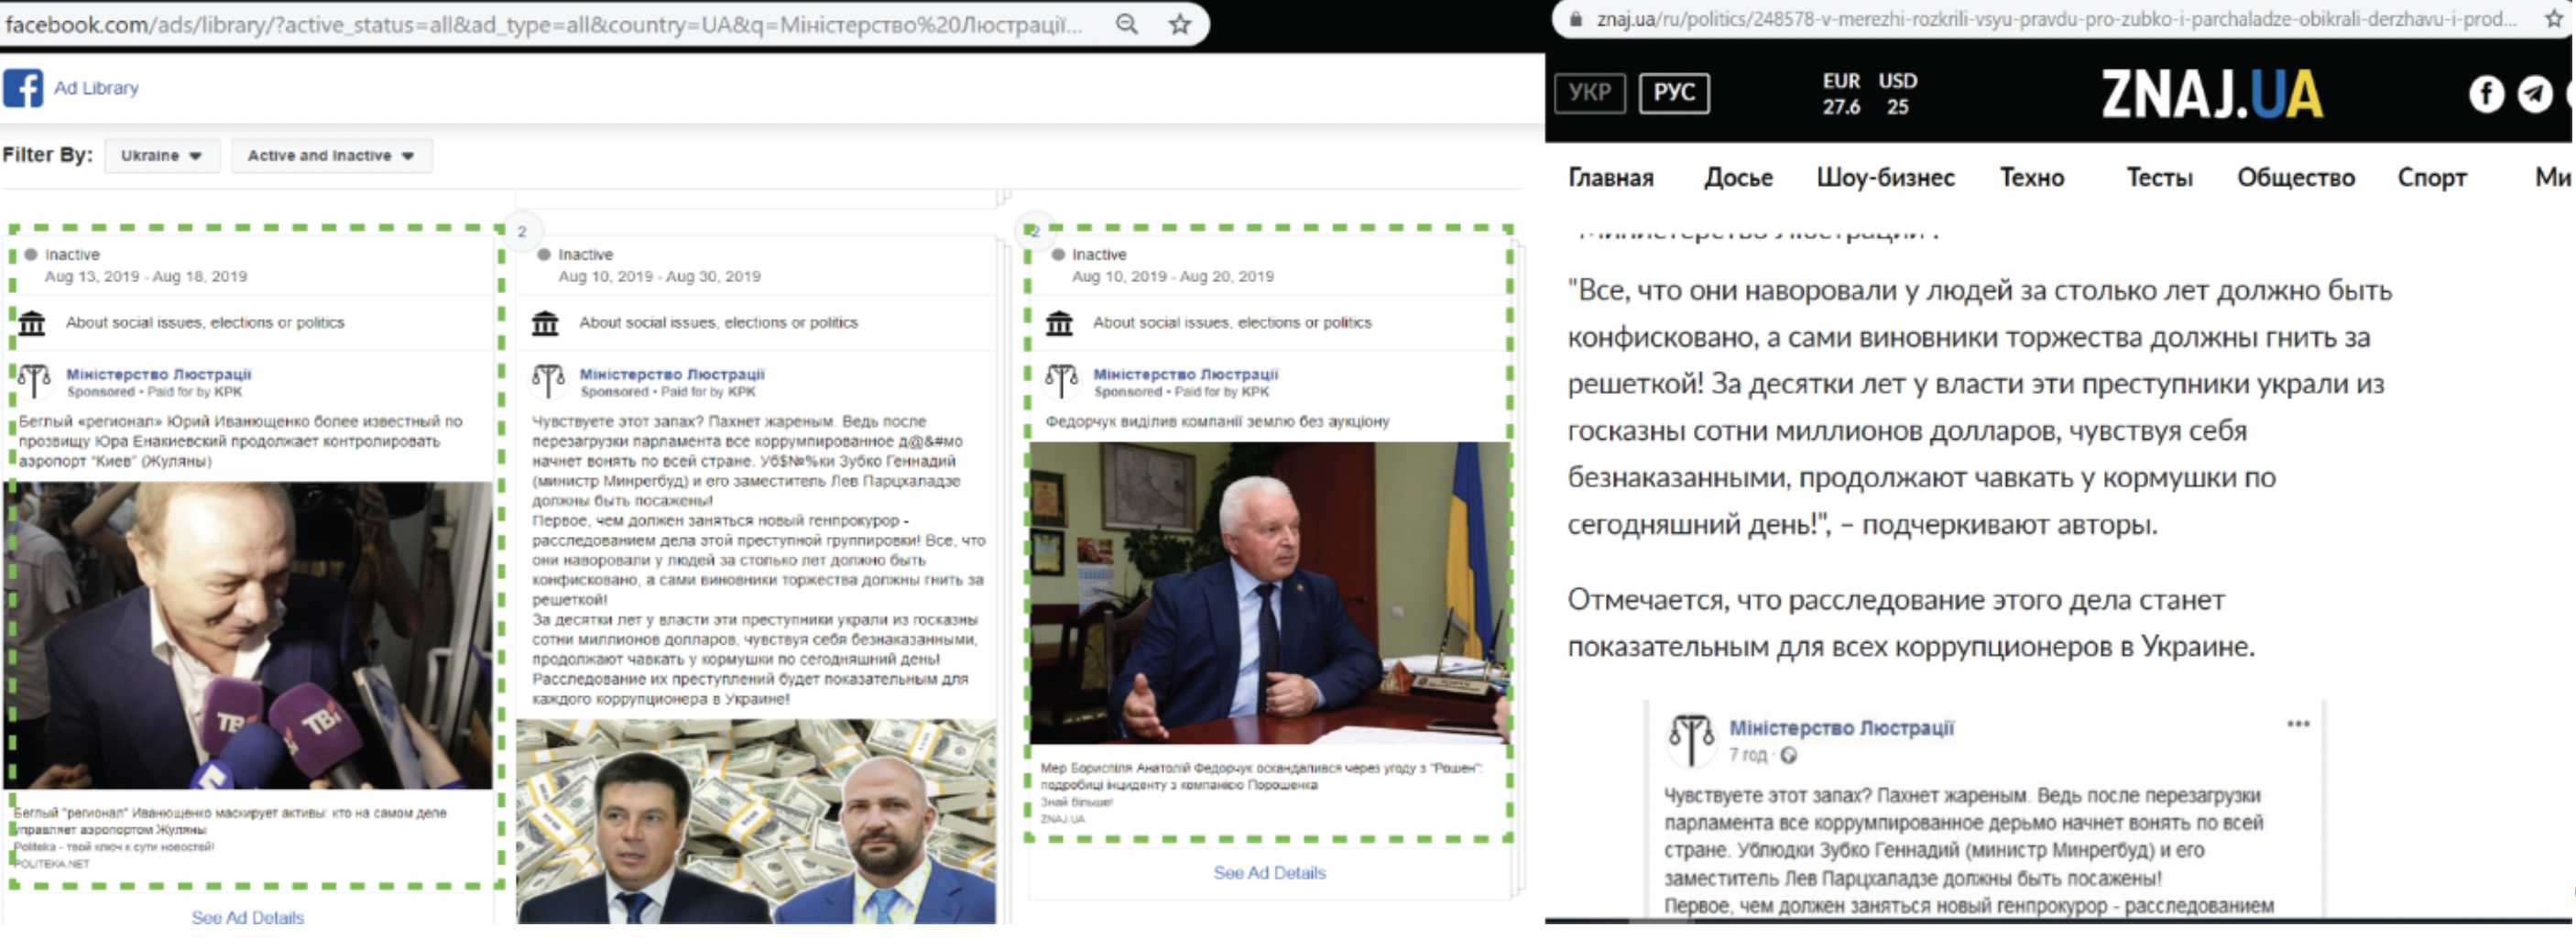Viewport: 2576px width, 938px height.
Task: Open ZNAJ.UA Telegram social icon
Action: tap(2534, 94)
